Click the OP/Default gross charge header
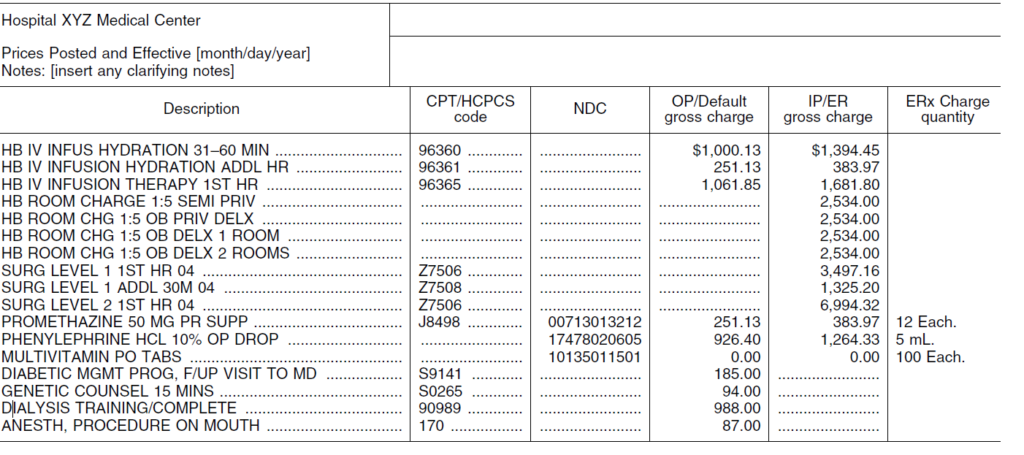The image size is (1024, 455). pos(709,109)
